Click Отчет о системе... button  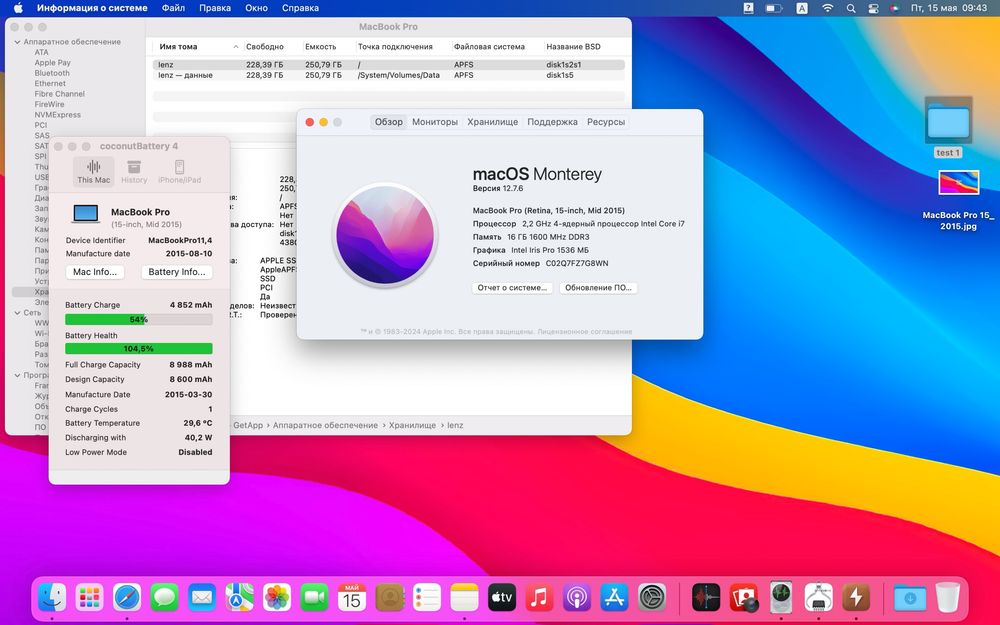[x=512, y=288]
